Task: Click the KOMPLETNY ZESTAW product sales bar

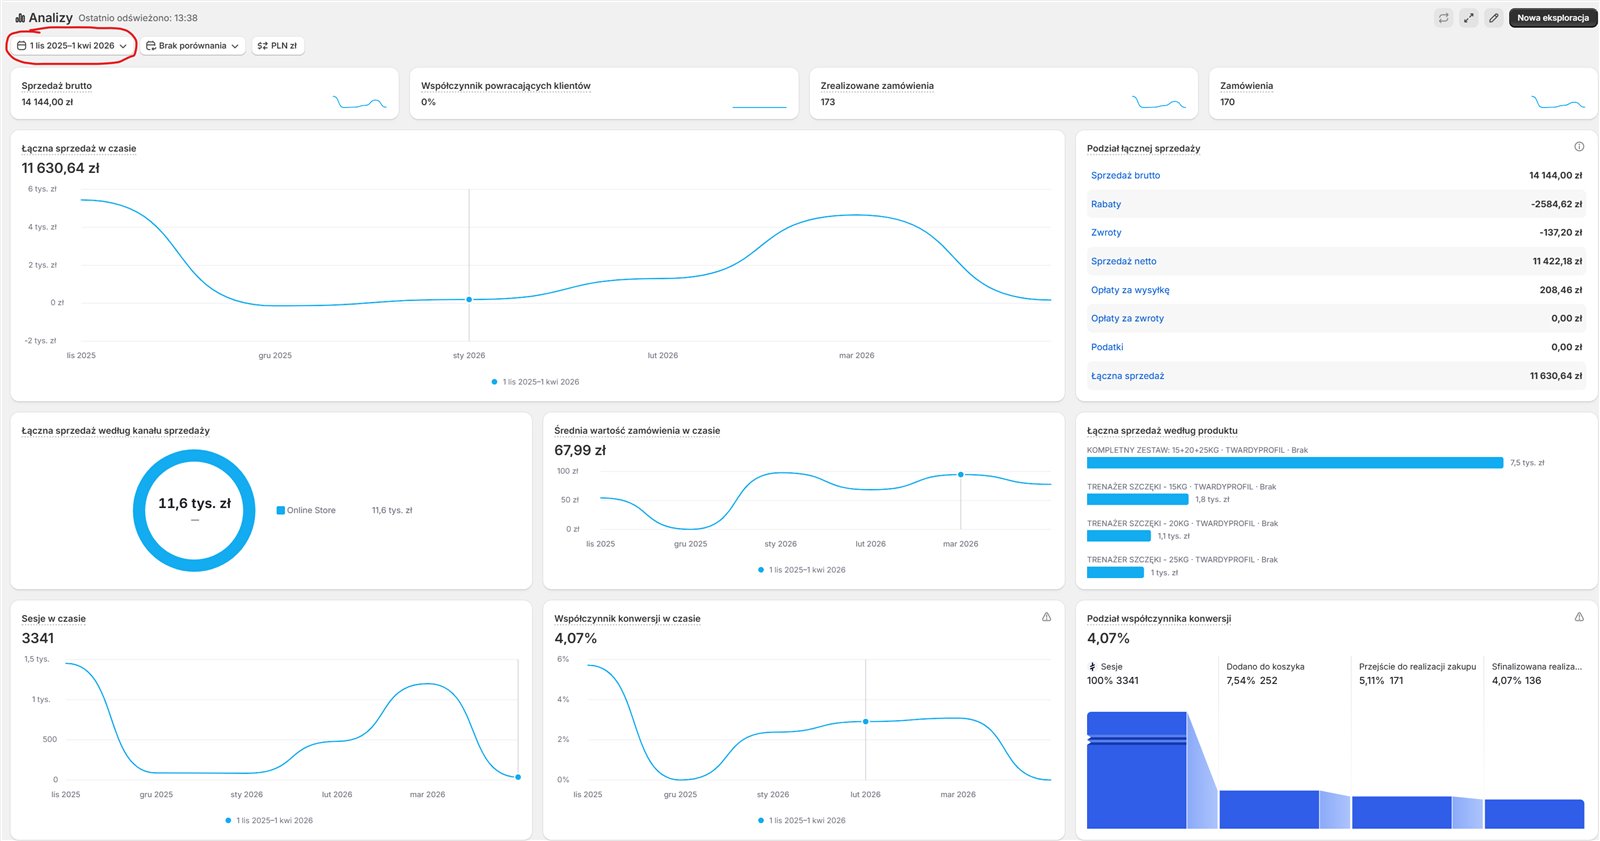Action: 1294,463
